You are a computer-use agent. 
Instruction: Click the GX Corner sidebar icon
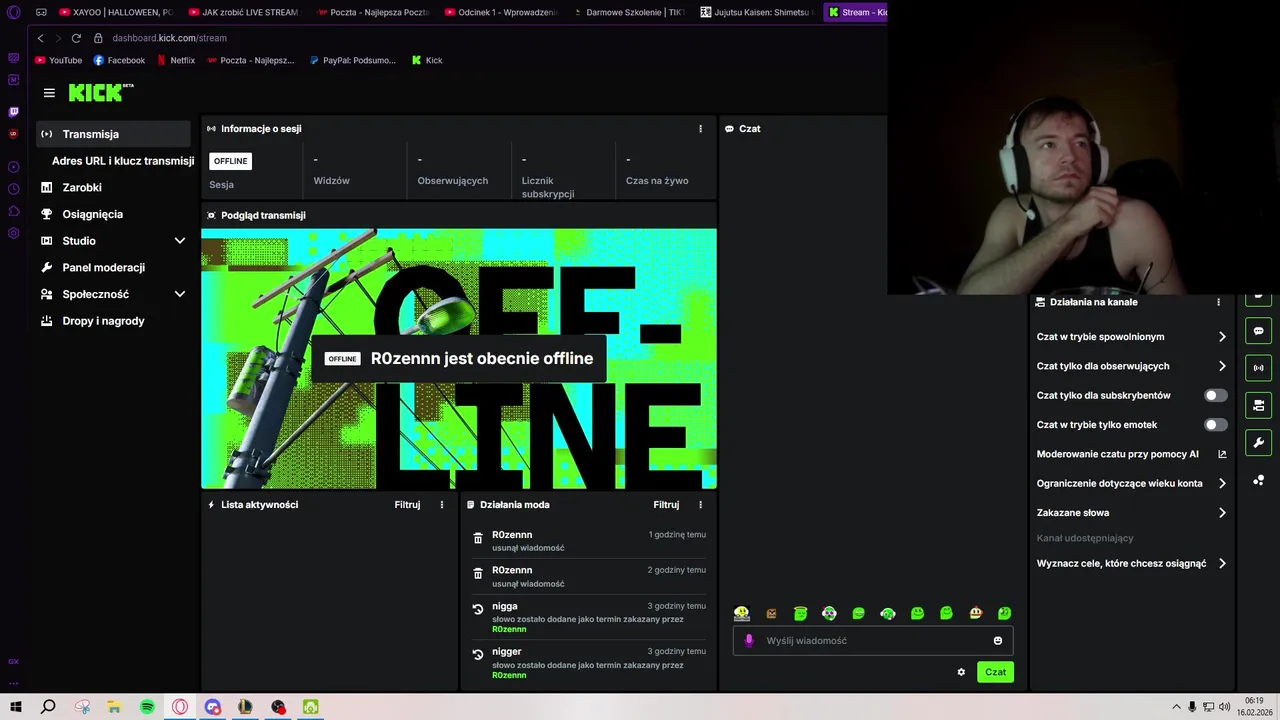coord(13,662)
